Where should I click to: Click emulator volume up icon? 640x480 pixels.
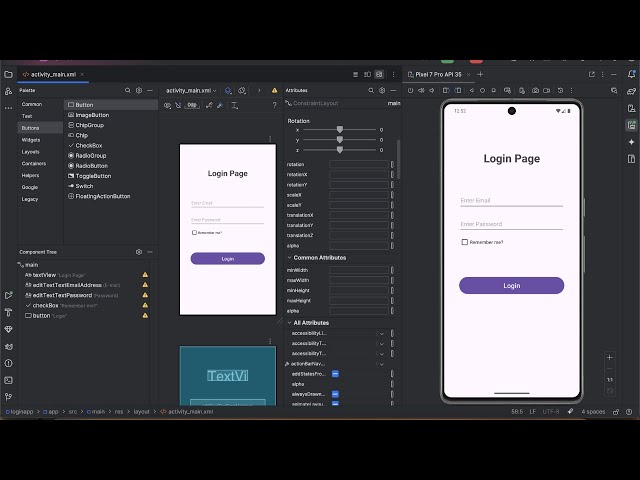click(x=421, y=90)
